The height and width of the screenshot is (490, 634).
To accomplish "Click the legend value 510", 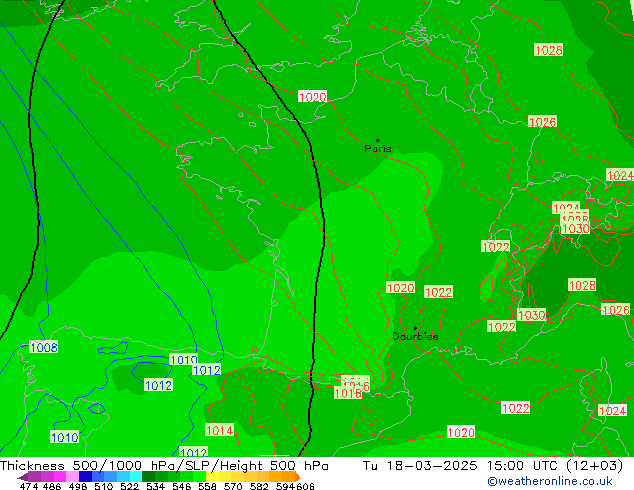I will click(x=104, y=486).
